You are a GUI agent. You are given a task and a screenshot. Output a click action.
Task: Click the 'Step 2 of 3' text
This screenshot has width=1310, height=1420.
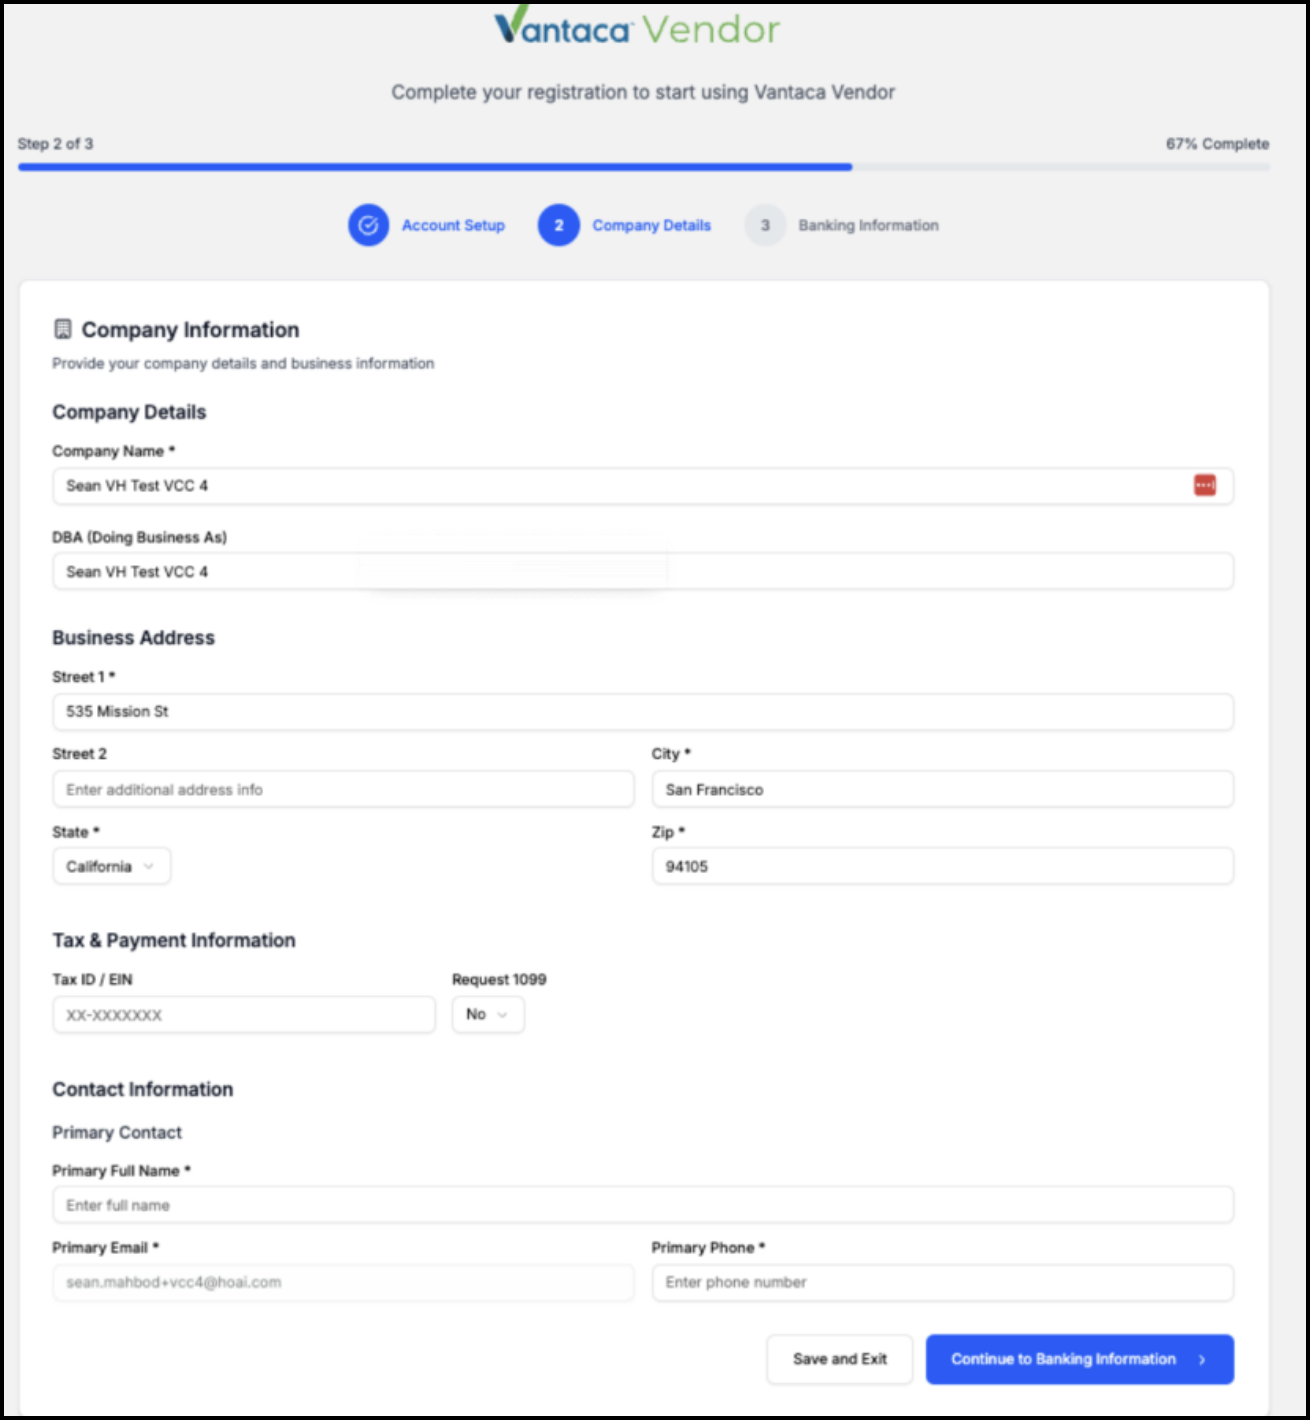pyautogui.click(x=55, y=144)
